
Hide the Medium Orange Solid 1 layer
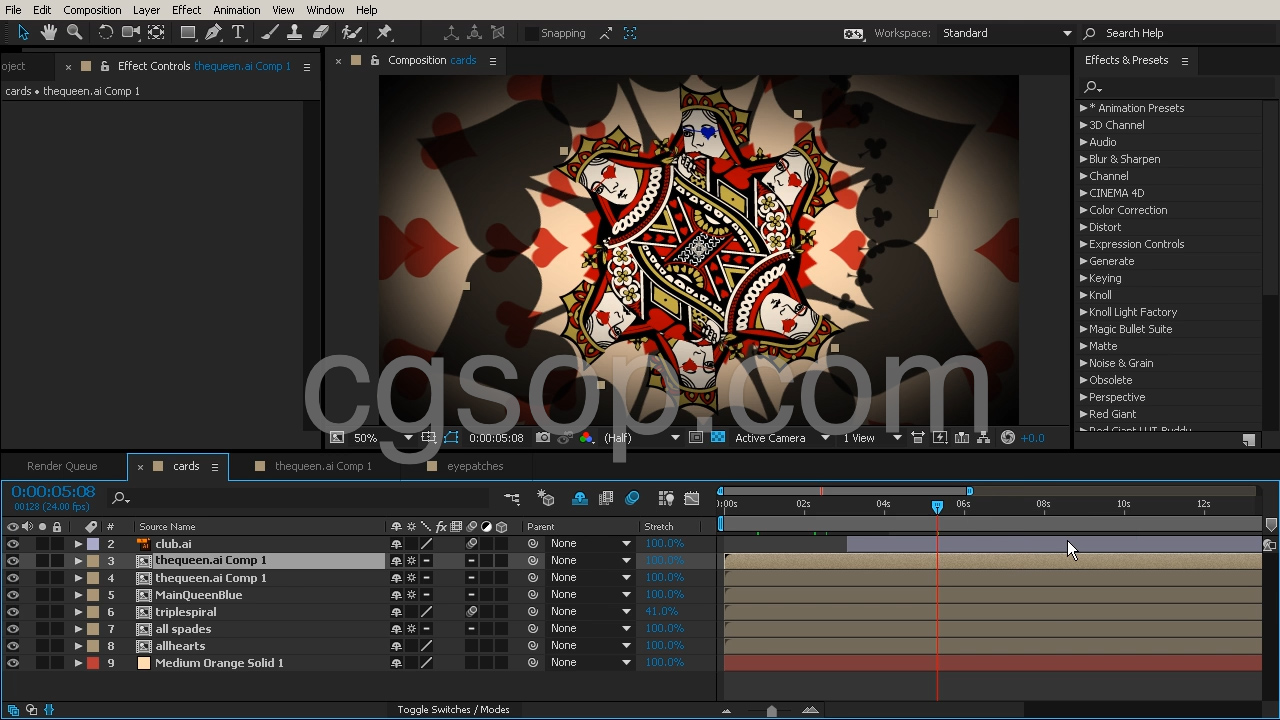(13, 663)
